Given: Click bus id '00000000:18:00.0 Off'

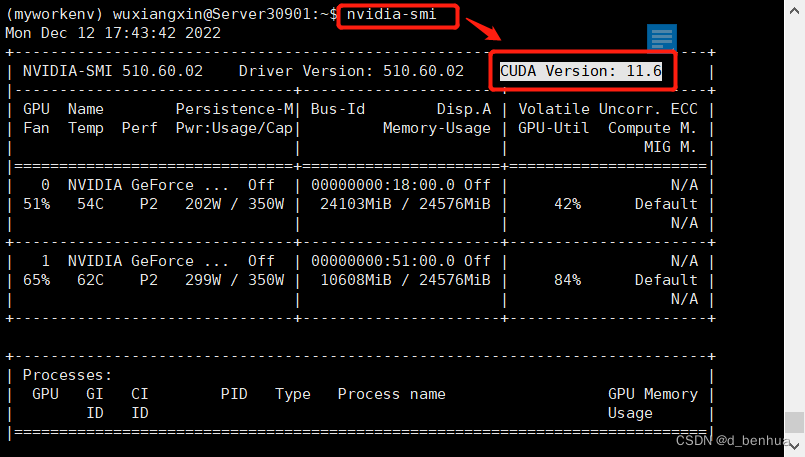Looking at the screenshot, I should (401, 185).
